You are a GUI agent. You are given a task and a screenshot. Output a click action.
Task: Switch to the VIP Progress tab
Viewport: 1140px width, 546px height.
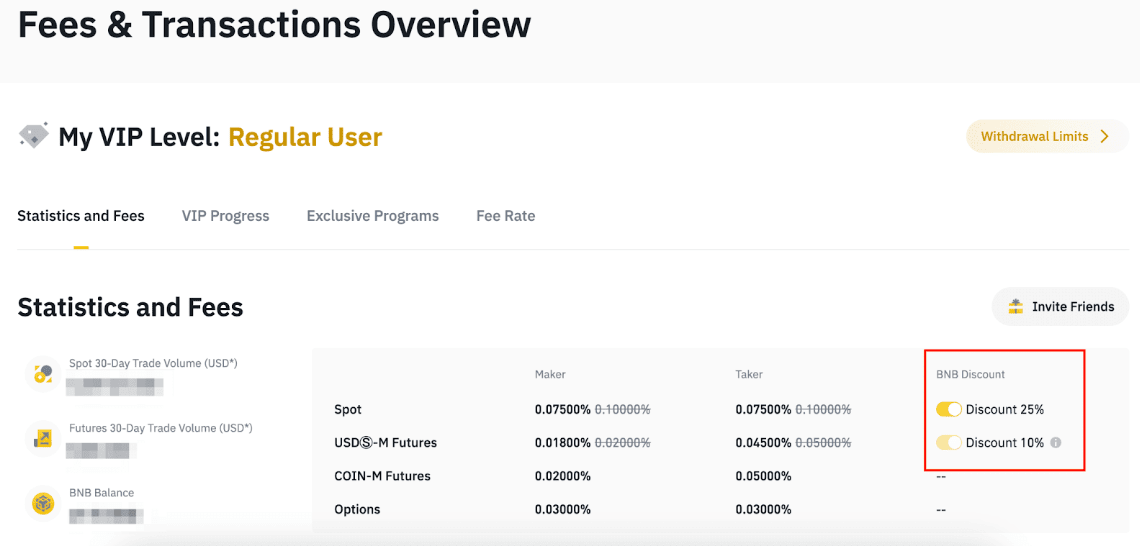click(225, 216)
